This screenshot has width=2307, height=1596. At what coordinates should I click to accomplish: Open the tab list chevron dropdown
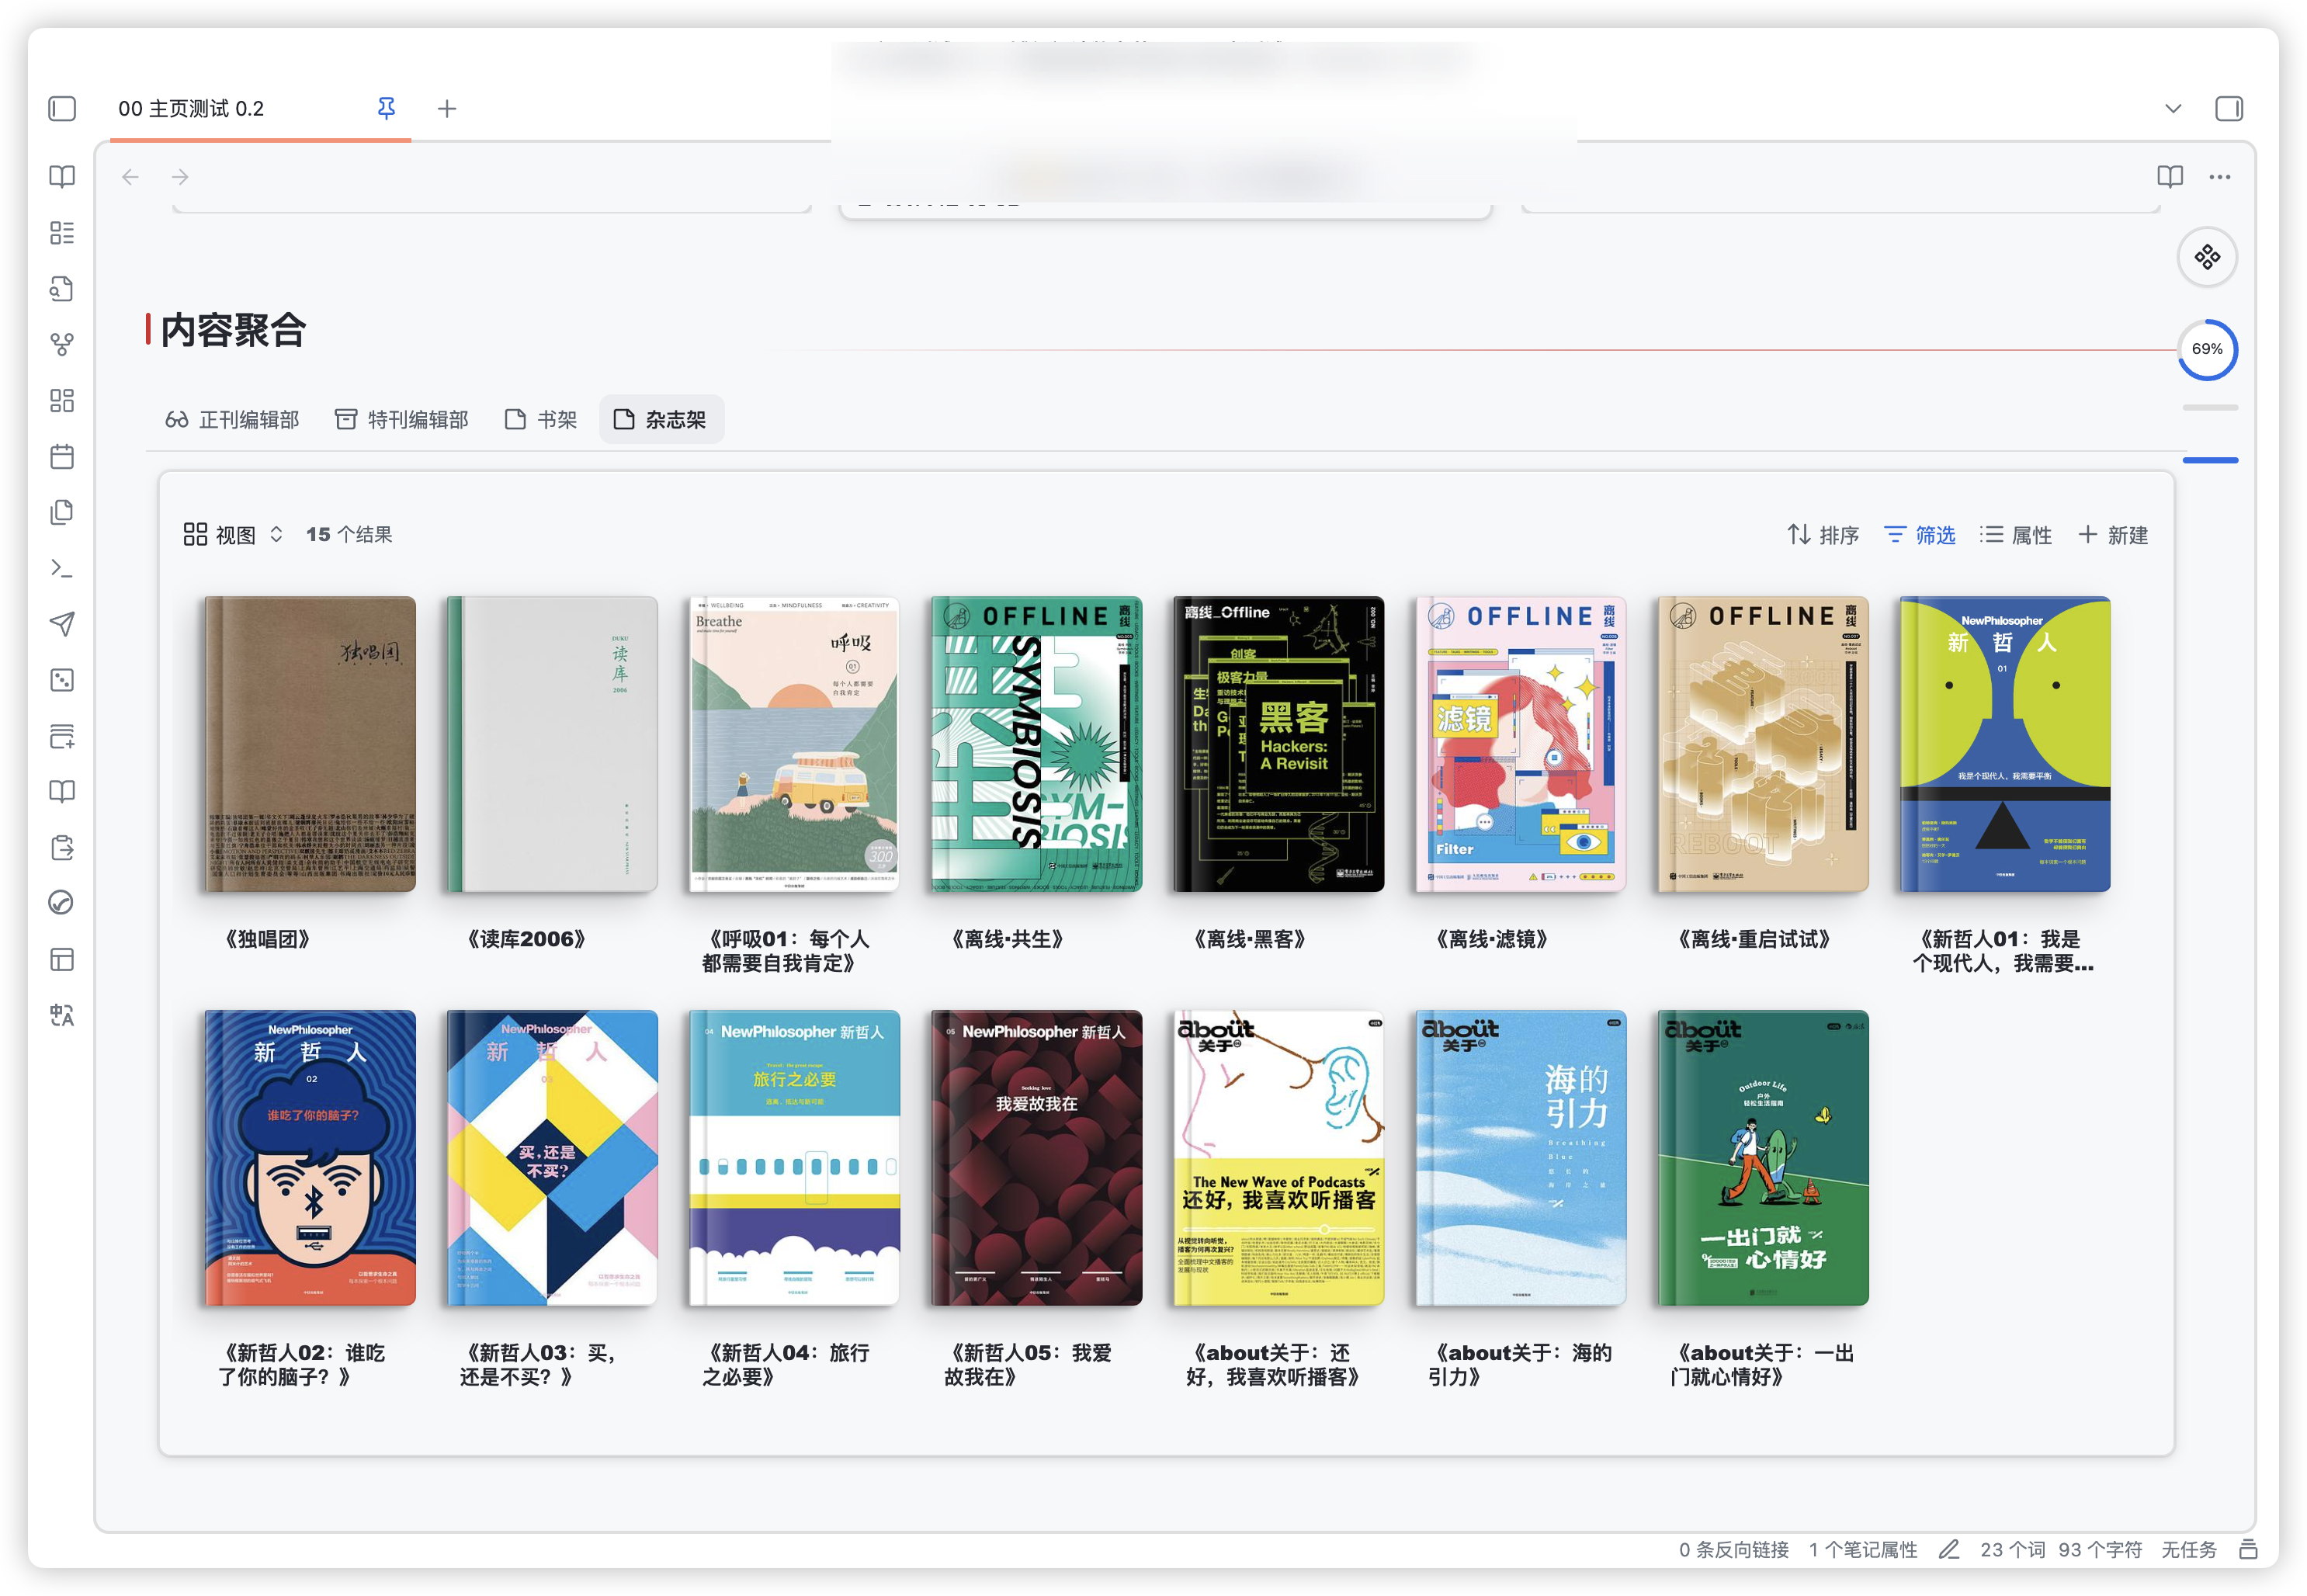click(2173, 108)
